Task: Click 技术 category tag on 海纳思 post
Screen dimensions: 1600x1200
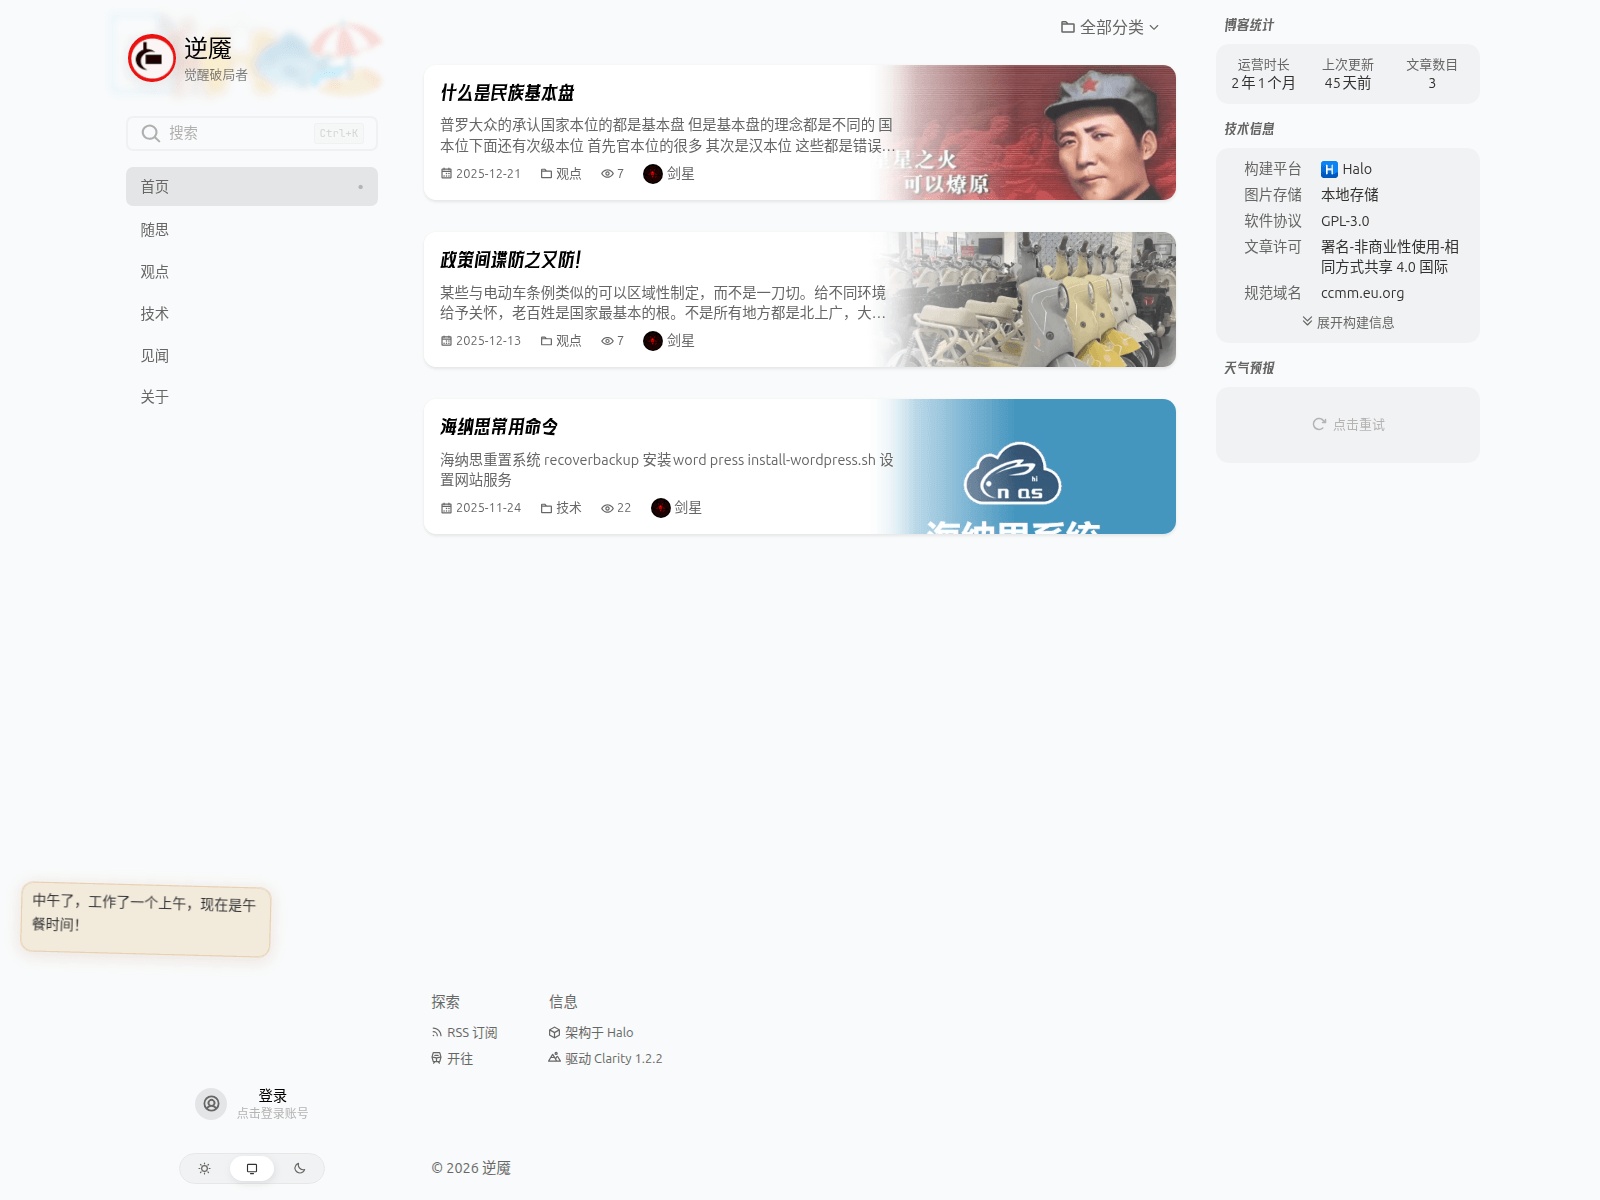Action: point(561,508)
